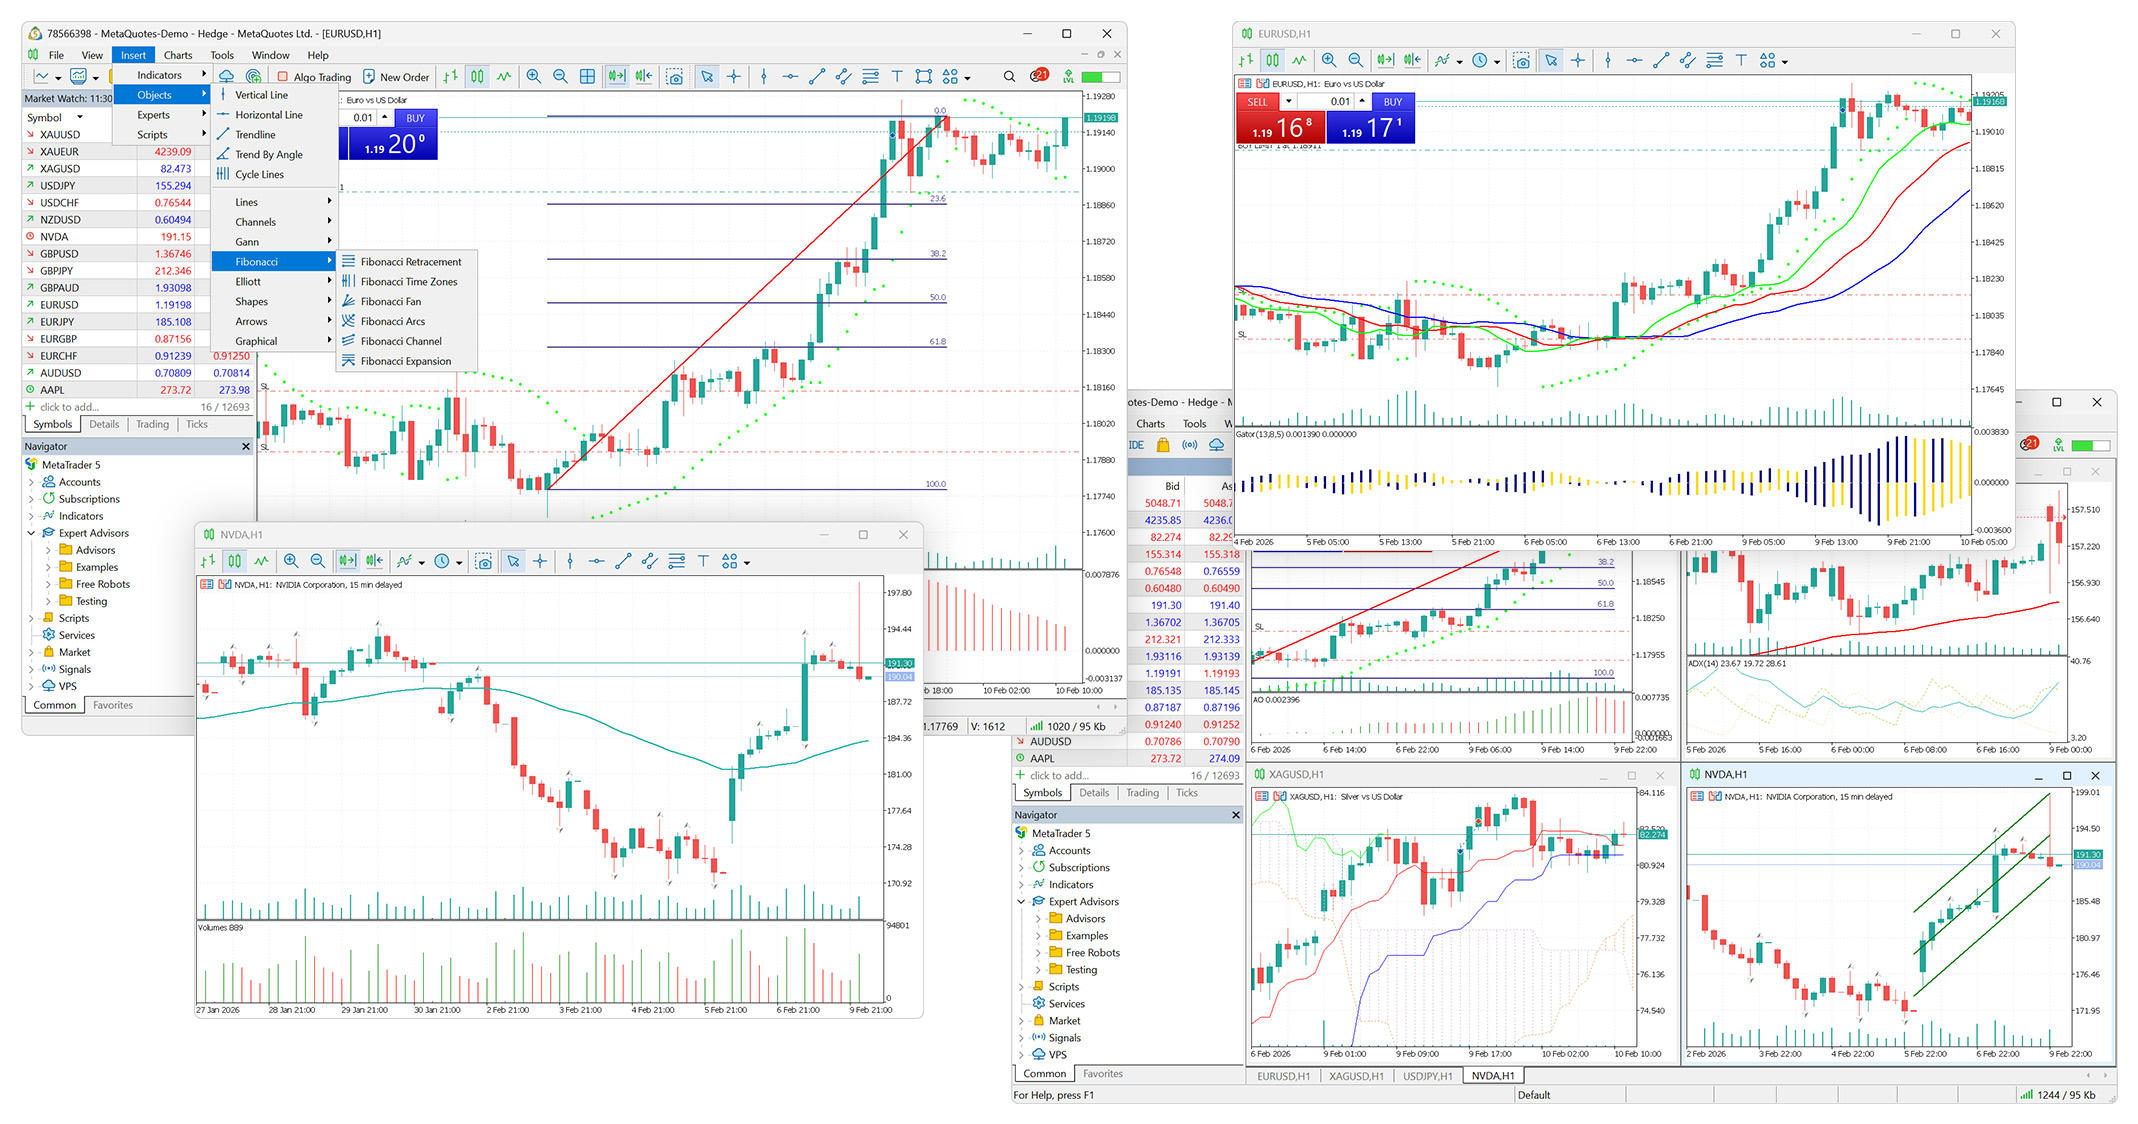Click the red SELL button
Image resolution: width=2138 pixels, height=1124 pixels.
click(1257, 102)
